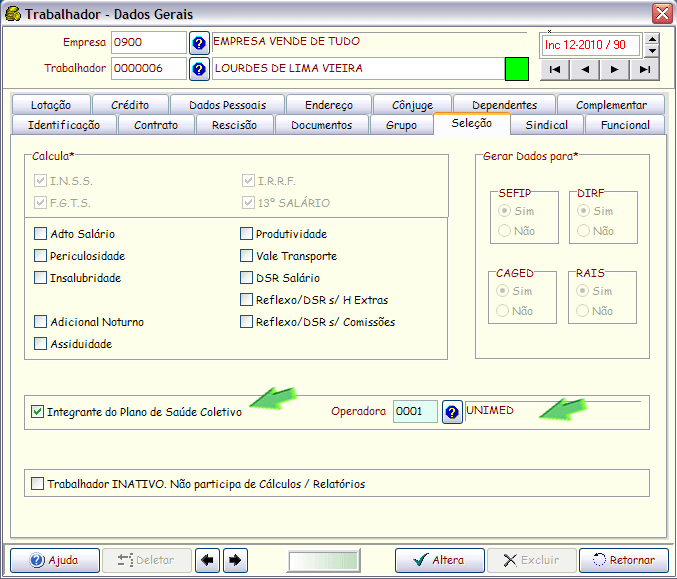Close the Trabalhador Dados Gerais window
Screen dimensions: 677x579
click(x=662, y=13)
